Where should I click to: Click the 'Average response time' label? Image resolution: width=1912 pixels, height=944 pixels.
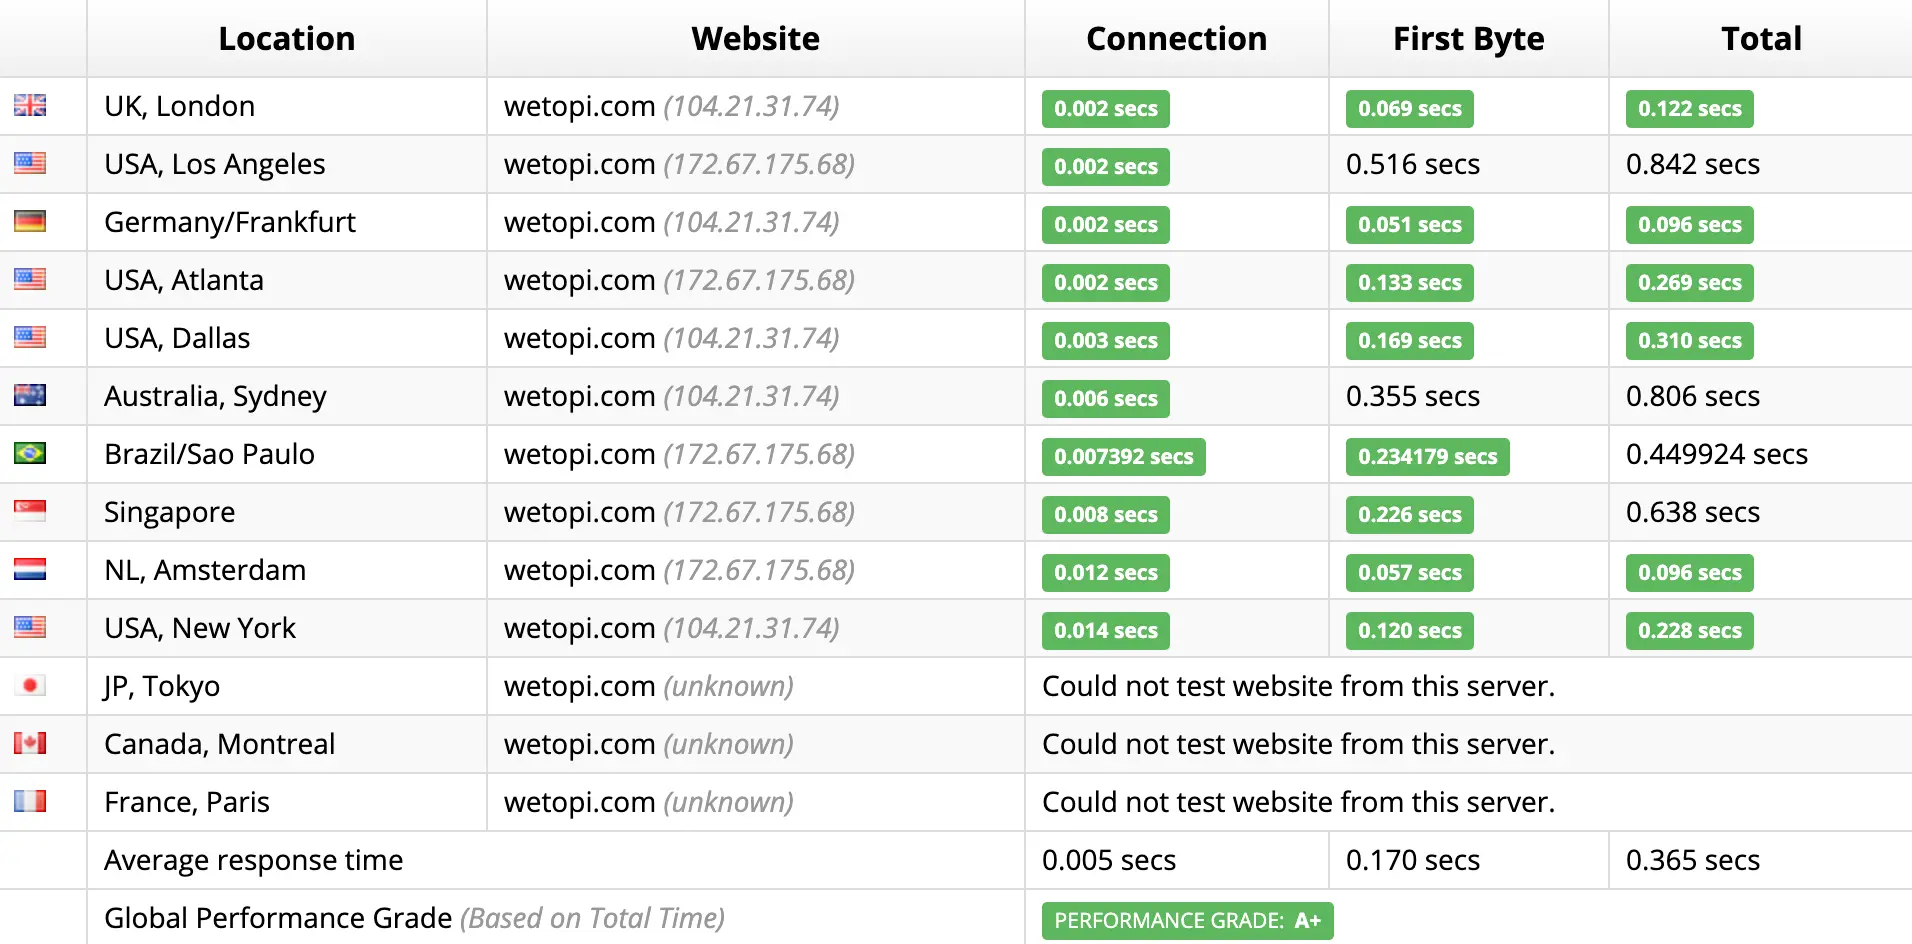pos(254,860)
